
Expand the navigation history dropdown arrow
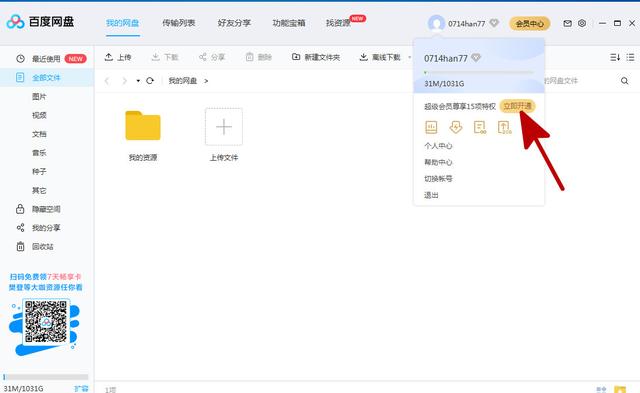138,81
